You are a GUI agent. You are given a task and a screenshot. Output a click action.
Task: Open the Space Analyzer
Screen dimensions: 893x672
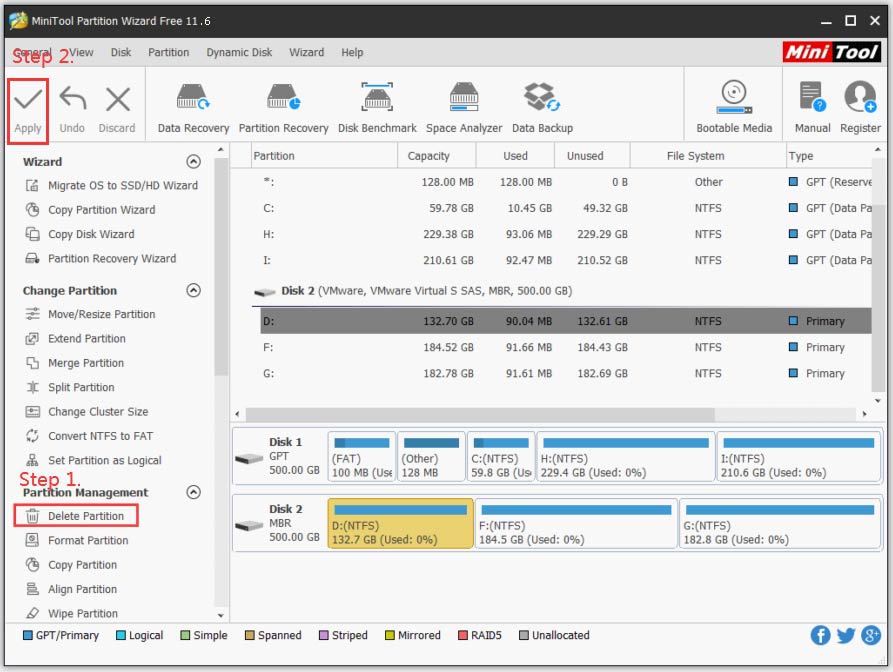pos(462,105)
